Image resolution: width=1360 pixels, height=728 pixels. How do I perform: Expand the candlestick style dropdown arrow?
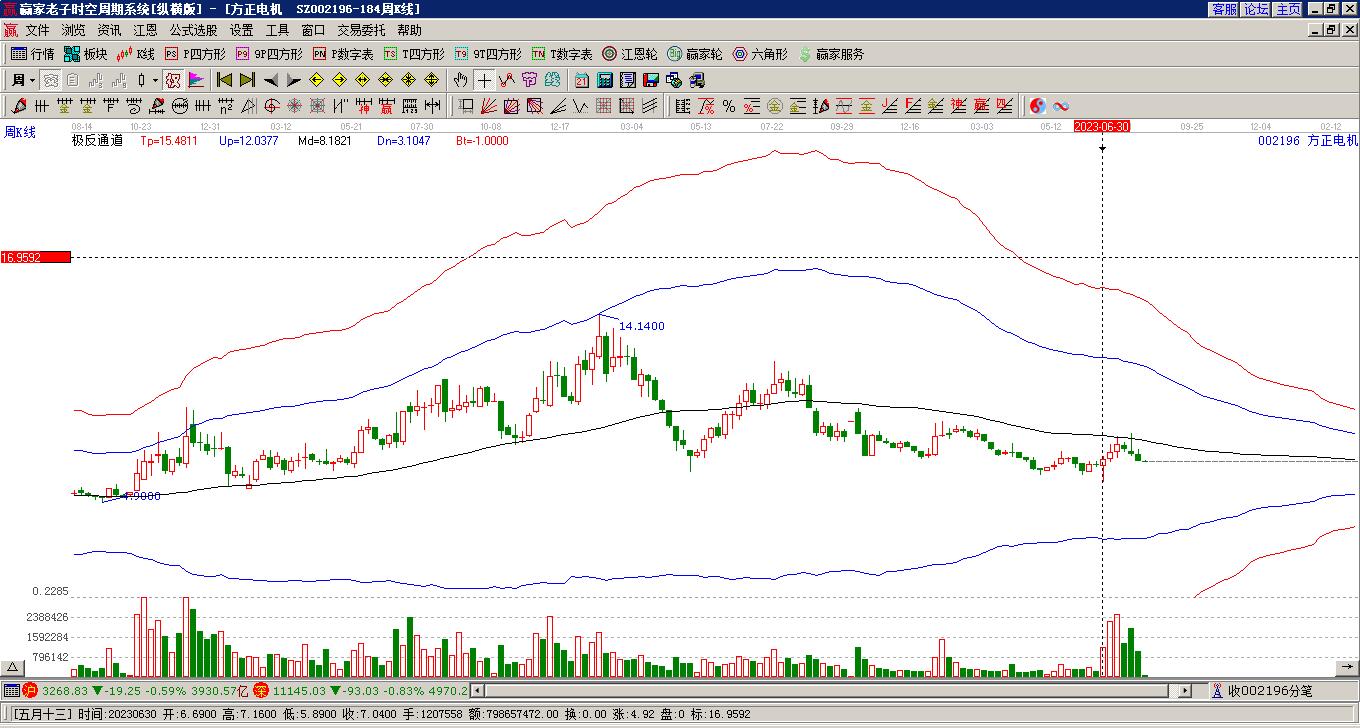(x=155, y=80)
